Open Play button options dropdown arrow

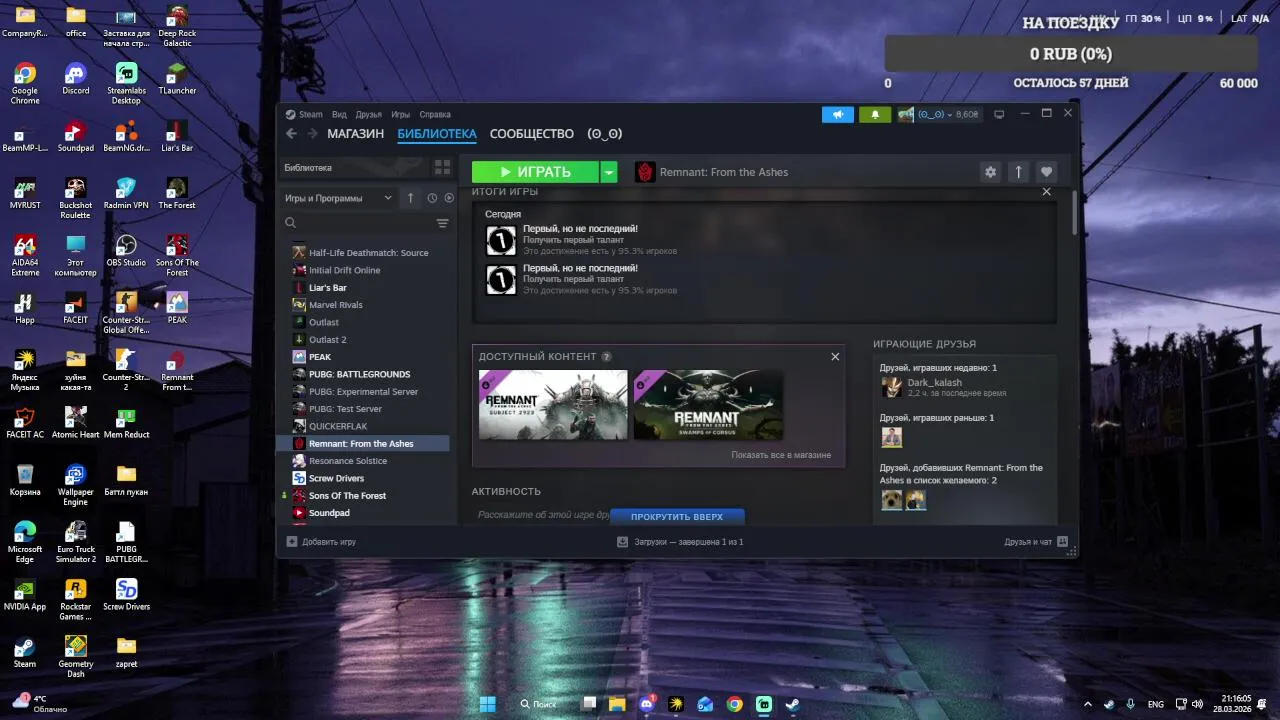coord(609,172)
